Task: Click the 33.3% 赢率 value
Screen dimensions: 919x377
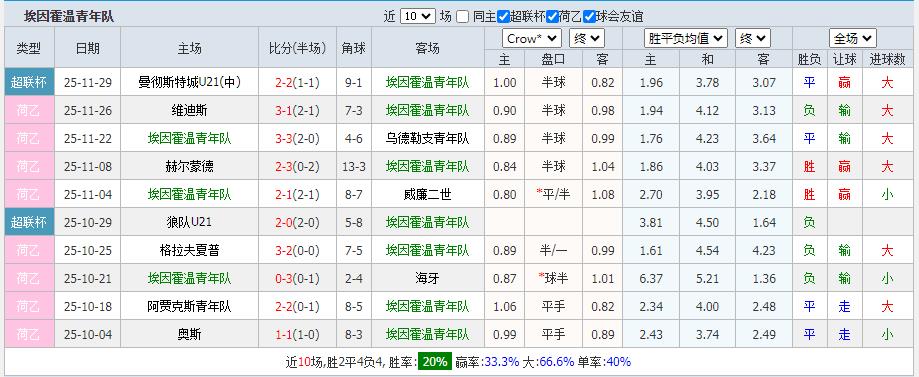Action: click(x=501, y=362)
